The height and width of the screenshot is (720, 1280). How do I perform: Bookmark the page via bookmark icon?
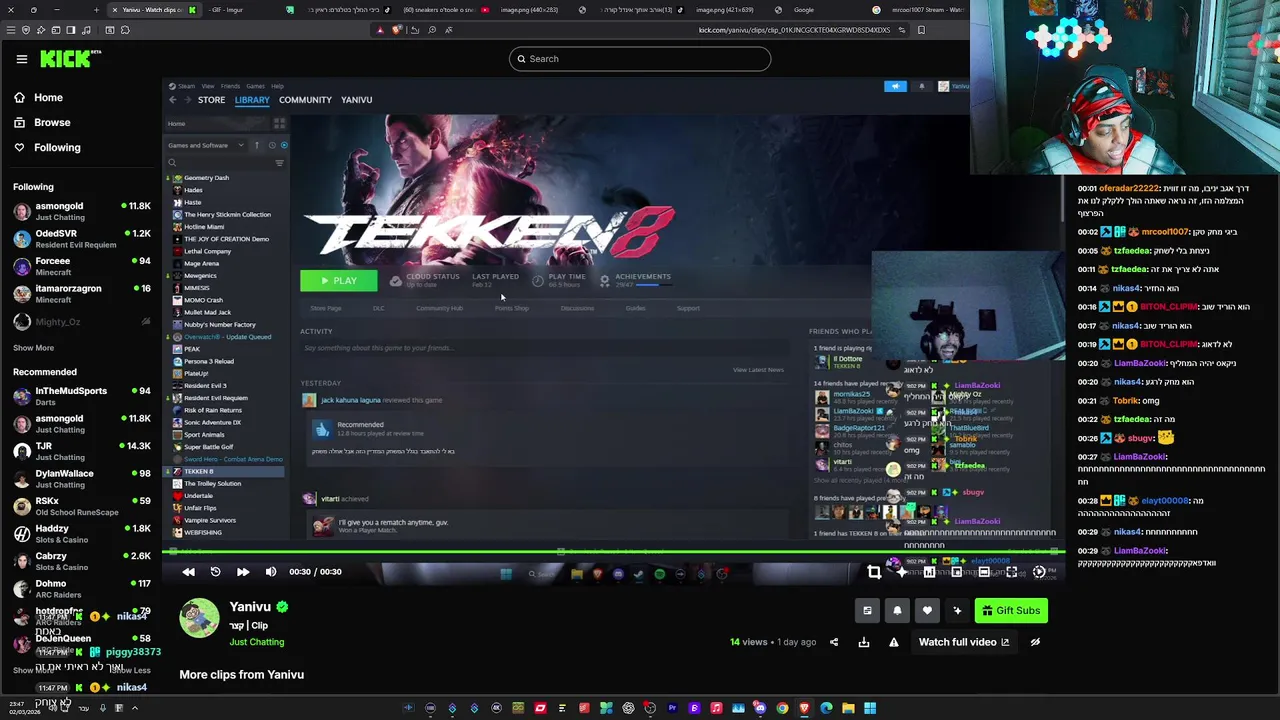point(921,30)
